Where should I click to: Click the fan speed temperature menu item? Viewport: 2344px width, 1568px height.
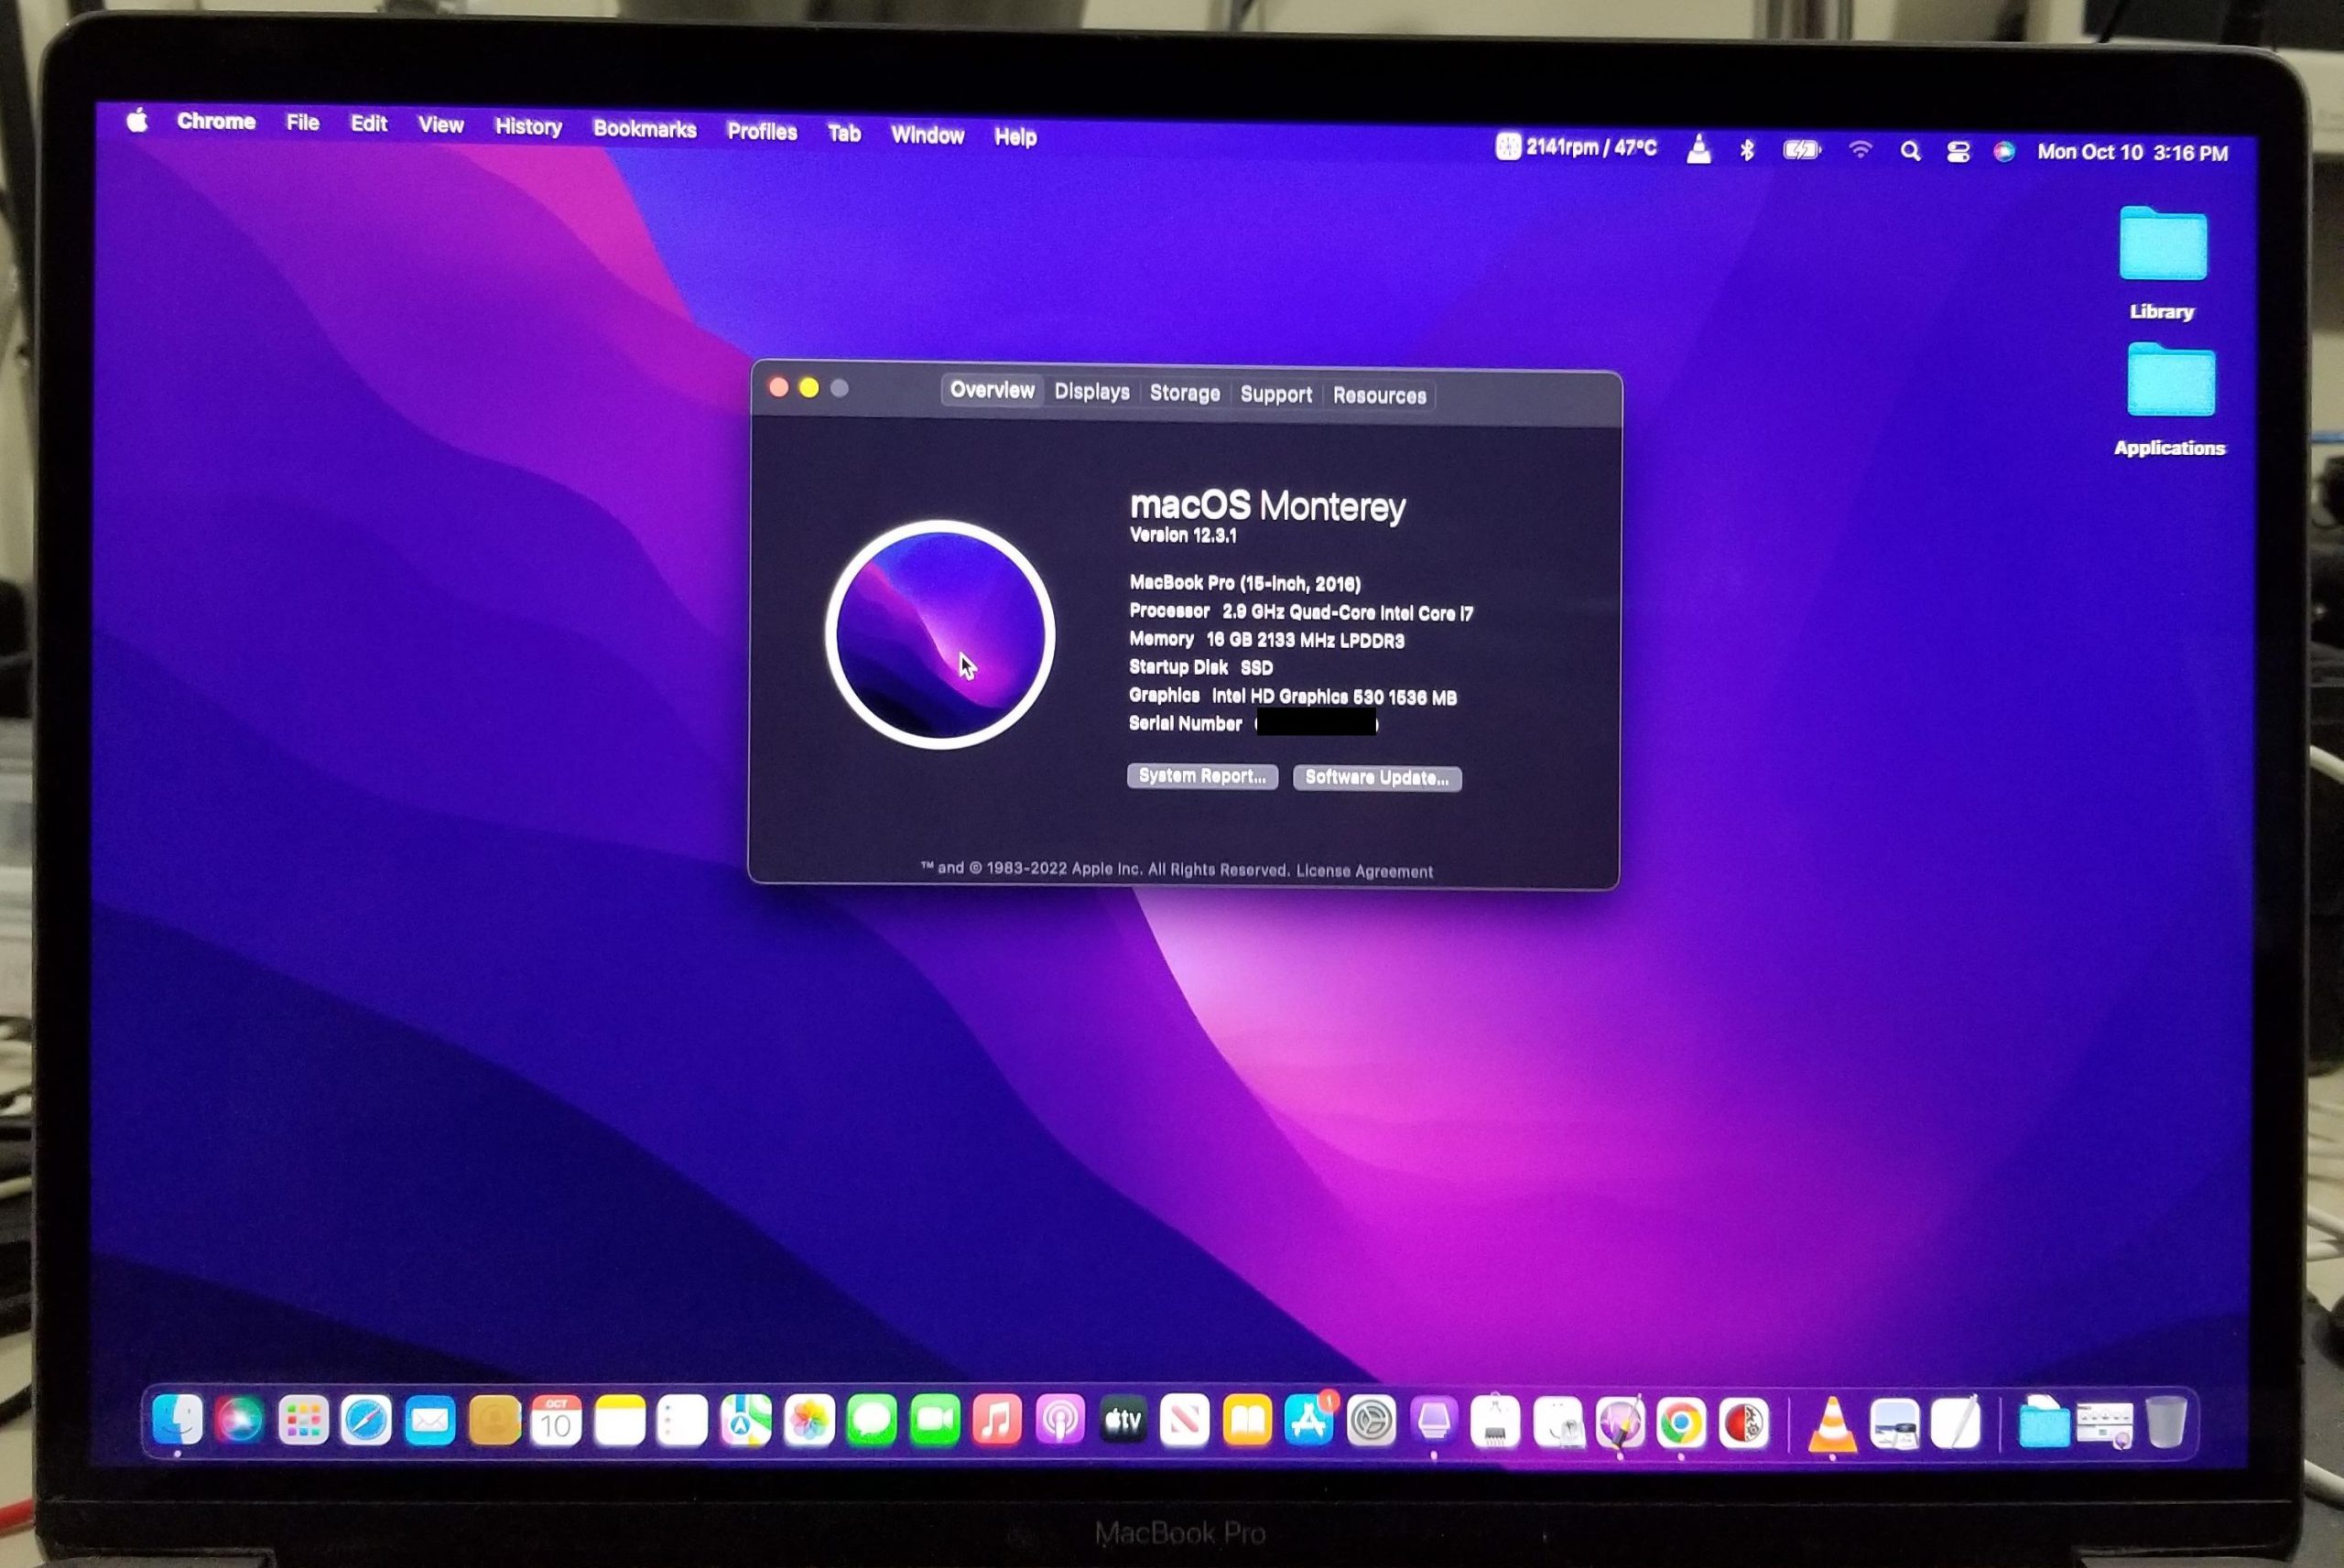1576,148
